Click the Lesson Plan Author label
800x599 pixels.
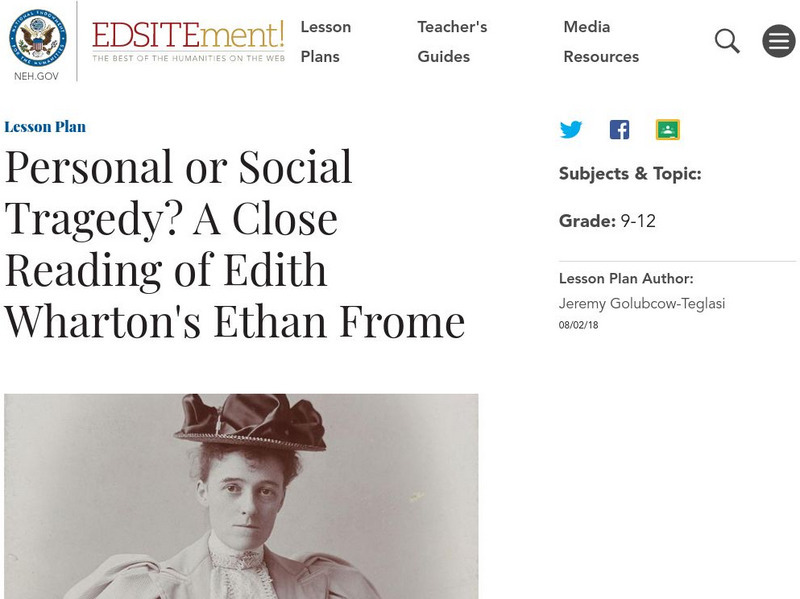point(626,280)
